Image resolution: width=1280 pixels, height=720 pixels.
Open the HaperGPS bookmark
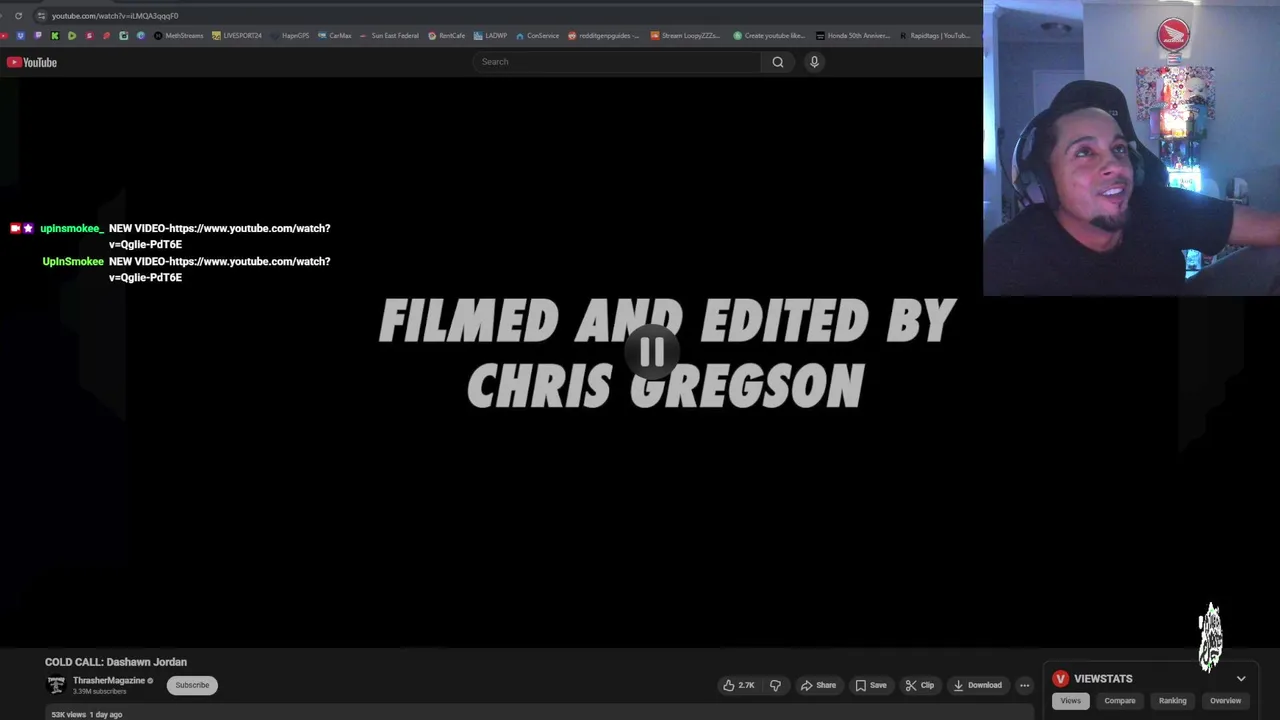(290, 36)
